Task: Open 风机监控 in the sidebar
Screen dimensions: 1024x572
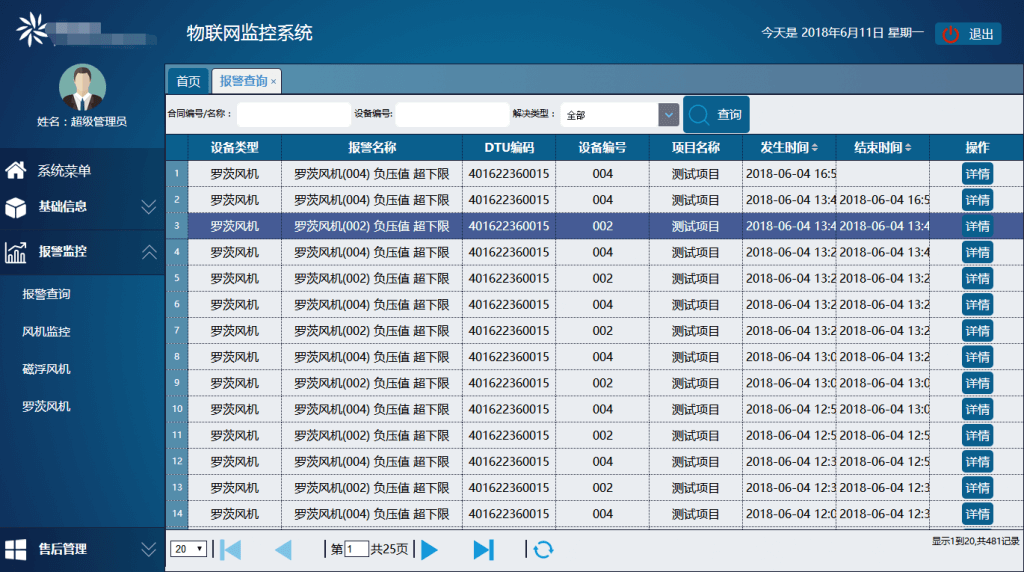Action: click(x=46, y=332)
